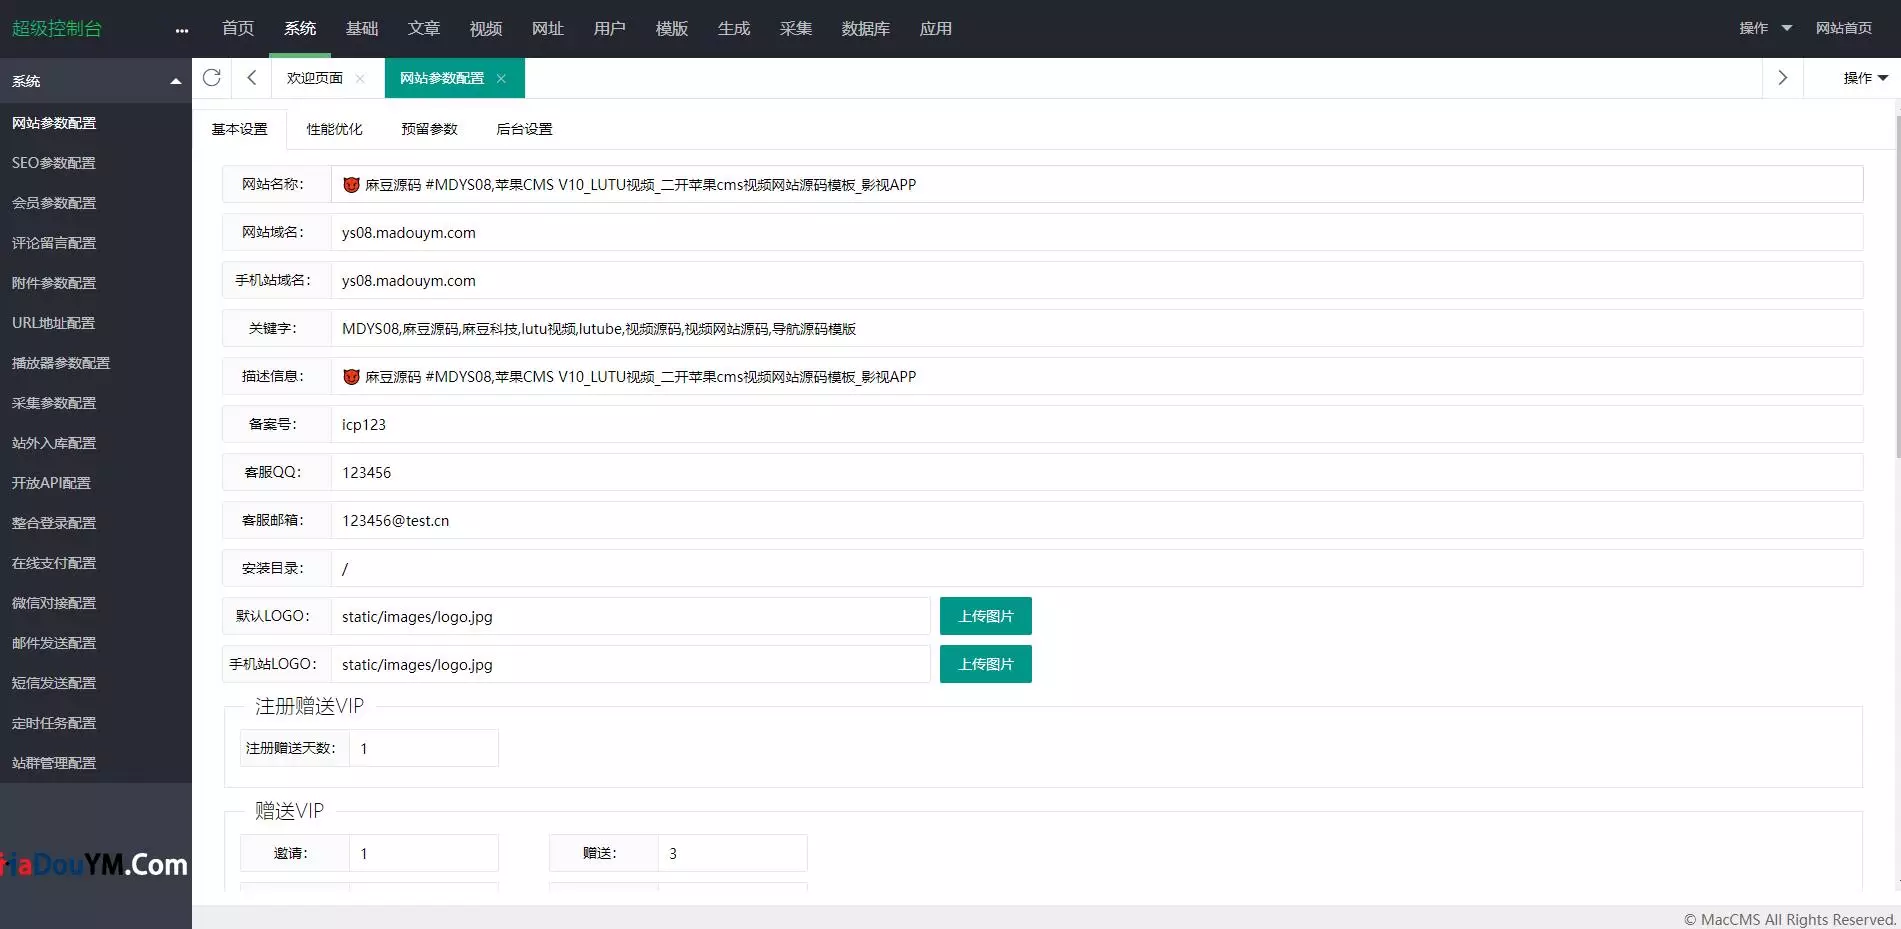
Task: Open the 操作 dropdown in tab bar
Action: [1865, 78]
